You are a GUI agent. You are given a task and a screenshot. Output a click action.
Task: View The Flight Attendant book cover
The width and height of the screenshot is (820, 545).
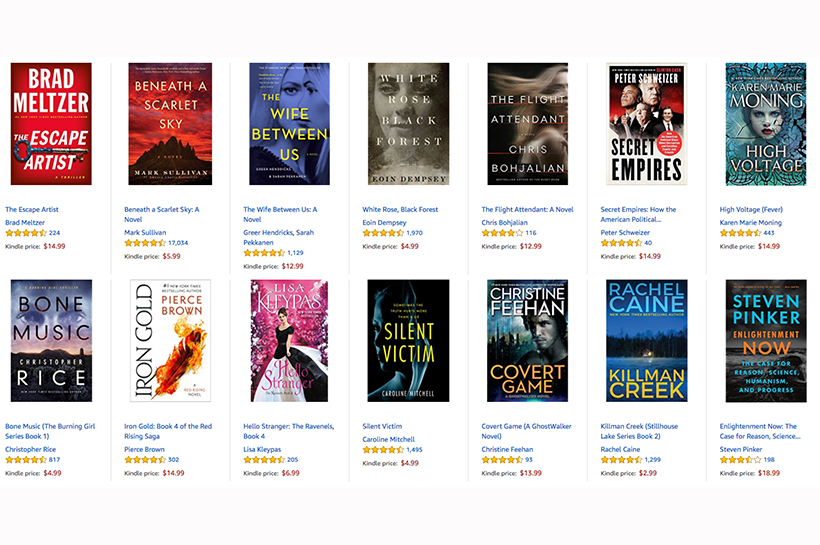point(528,124)
